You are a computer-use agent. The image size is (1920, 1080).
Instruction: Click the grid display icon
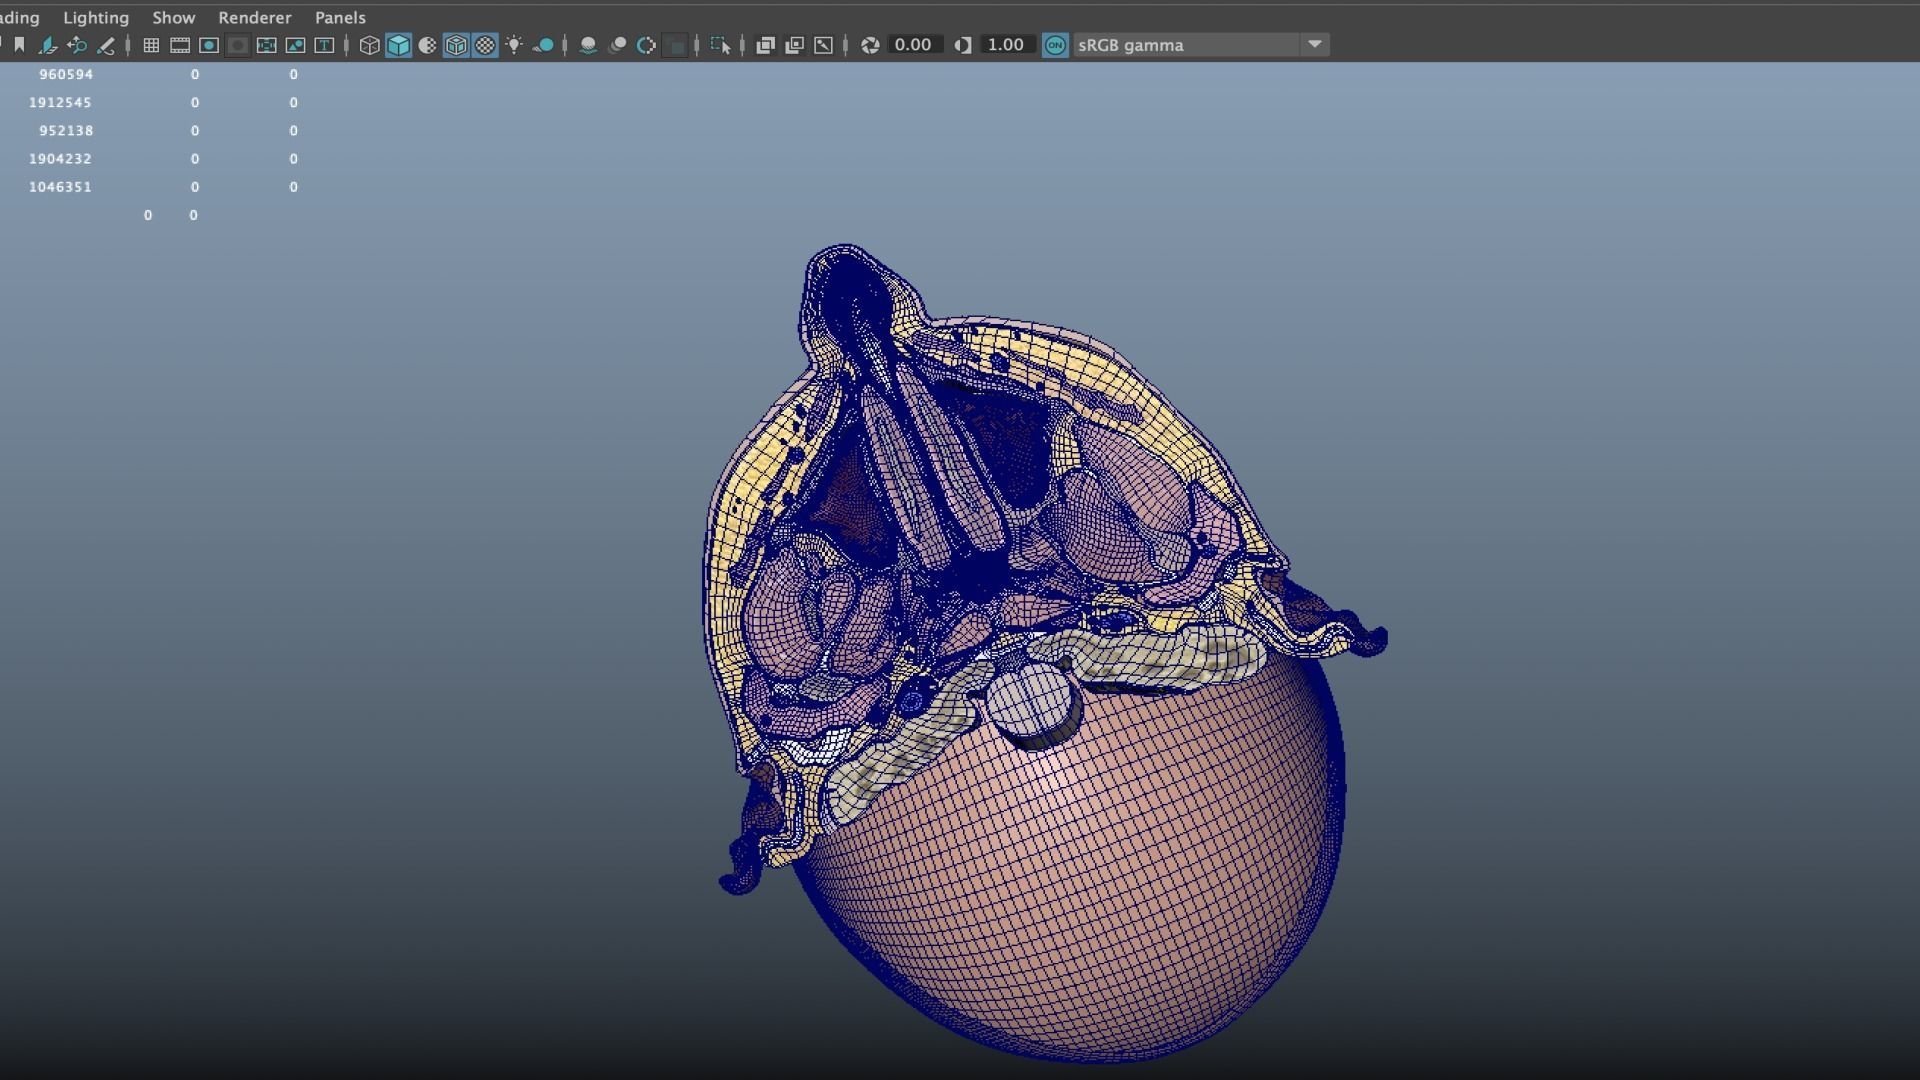point(150,44)
